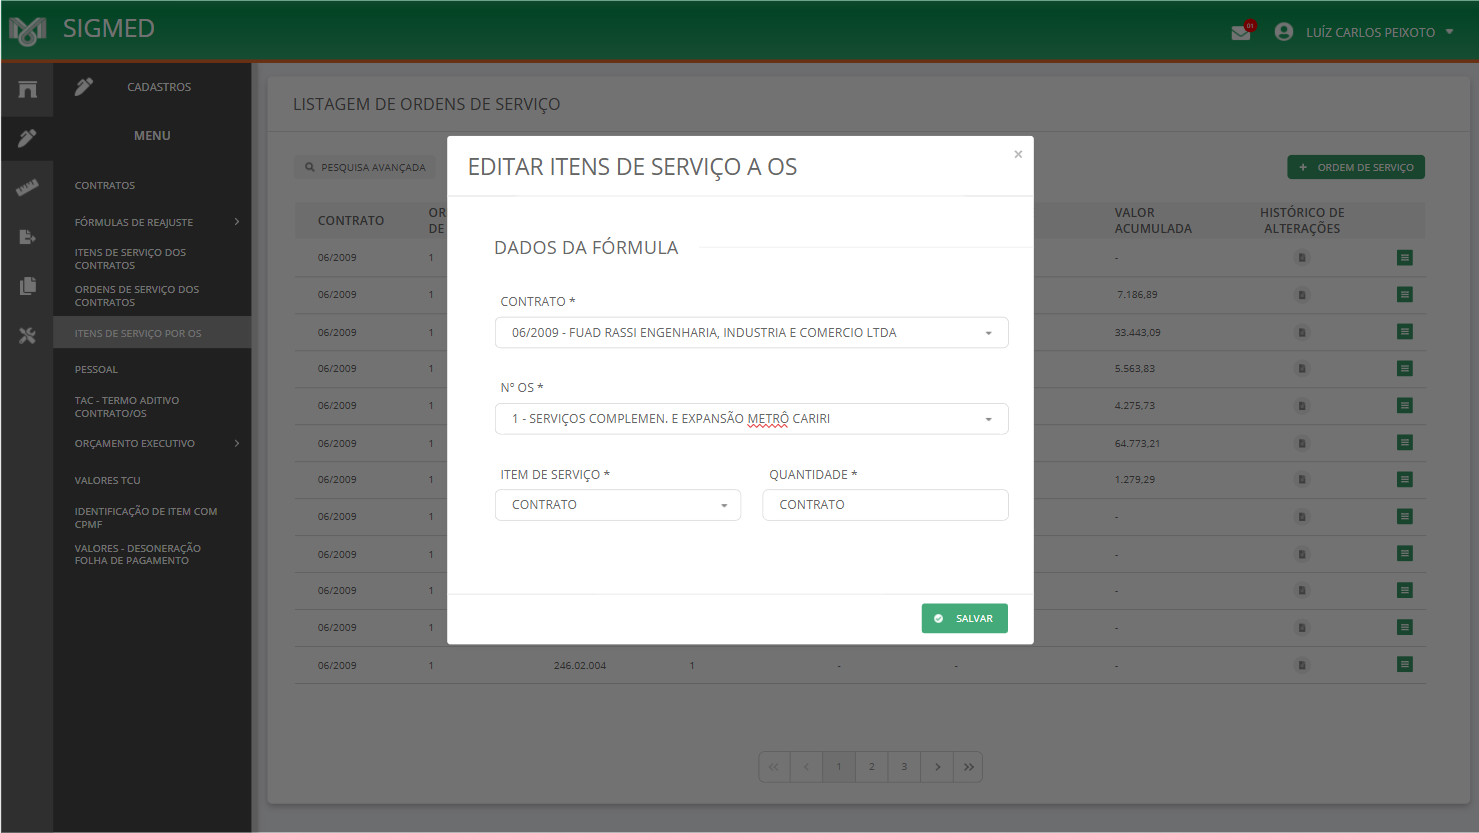Viewport: 1479px width, 833px height.
Task: Select the copy documents sidebar icon
Action: pyautogui.click(x=27, y=286)
